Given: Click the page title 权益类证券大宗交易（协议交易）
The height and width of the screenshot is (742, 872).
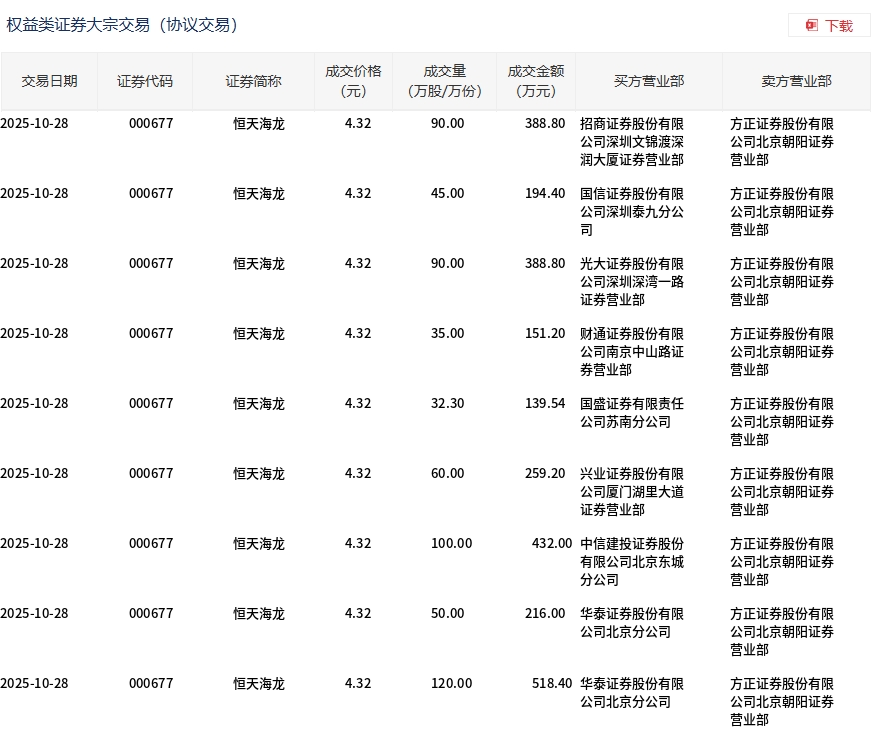Looking at the screenshot, I should click(122, 25).
